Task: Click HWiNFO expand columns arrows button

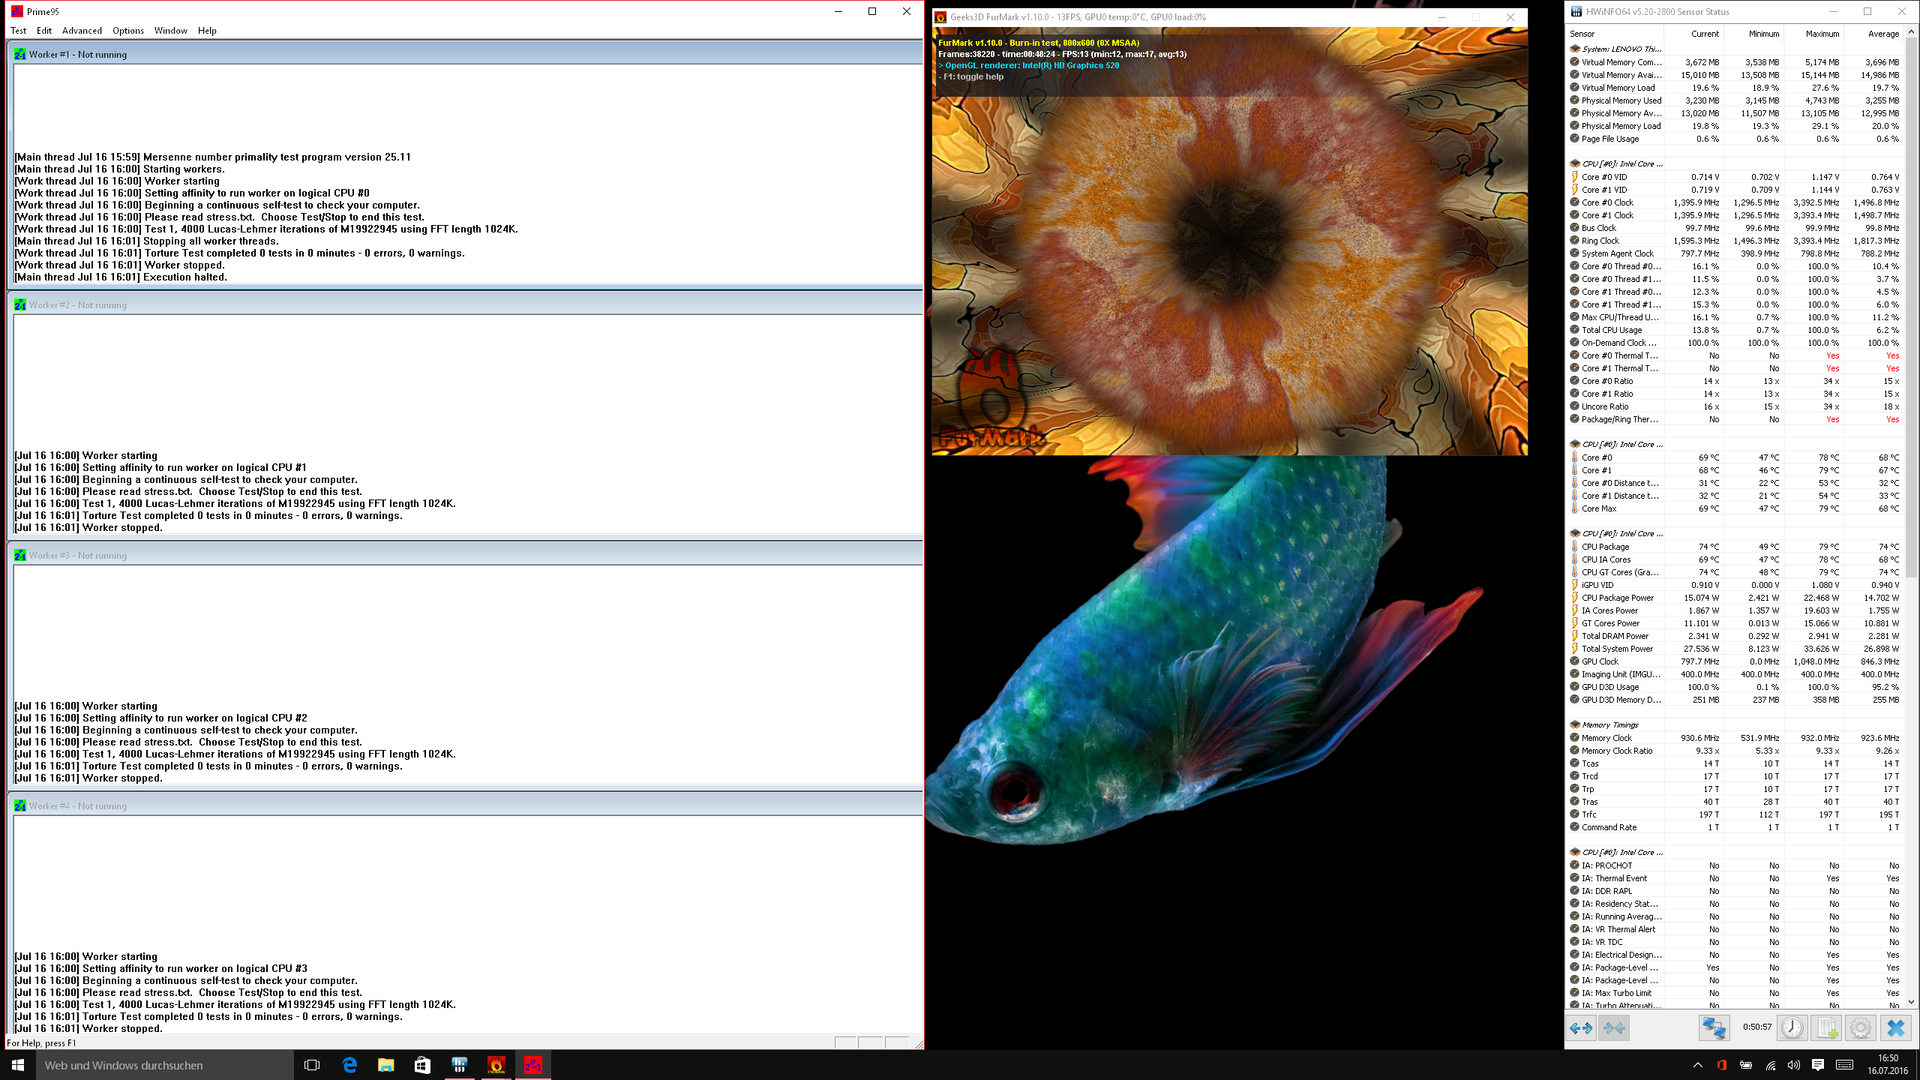Action: point(1581,1027)
